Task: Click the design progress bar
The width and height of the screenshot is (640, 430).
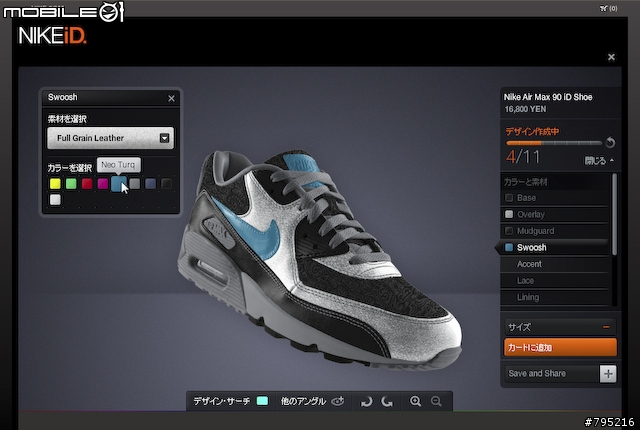Action: click(554, 143)
